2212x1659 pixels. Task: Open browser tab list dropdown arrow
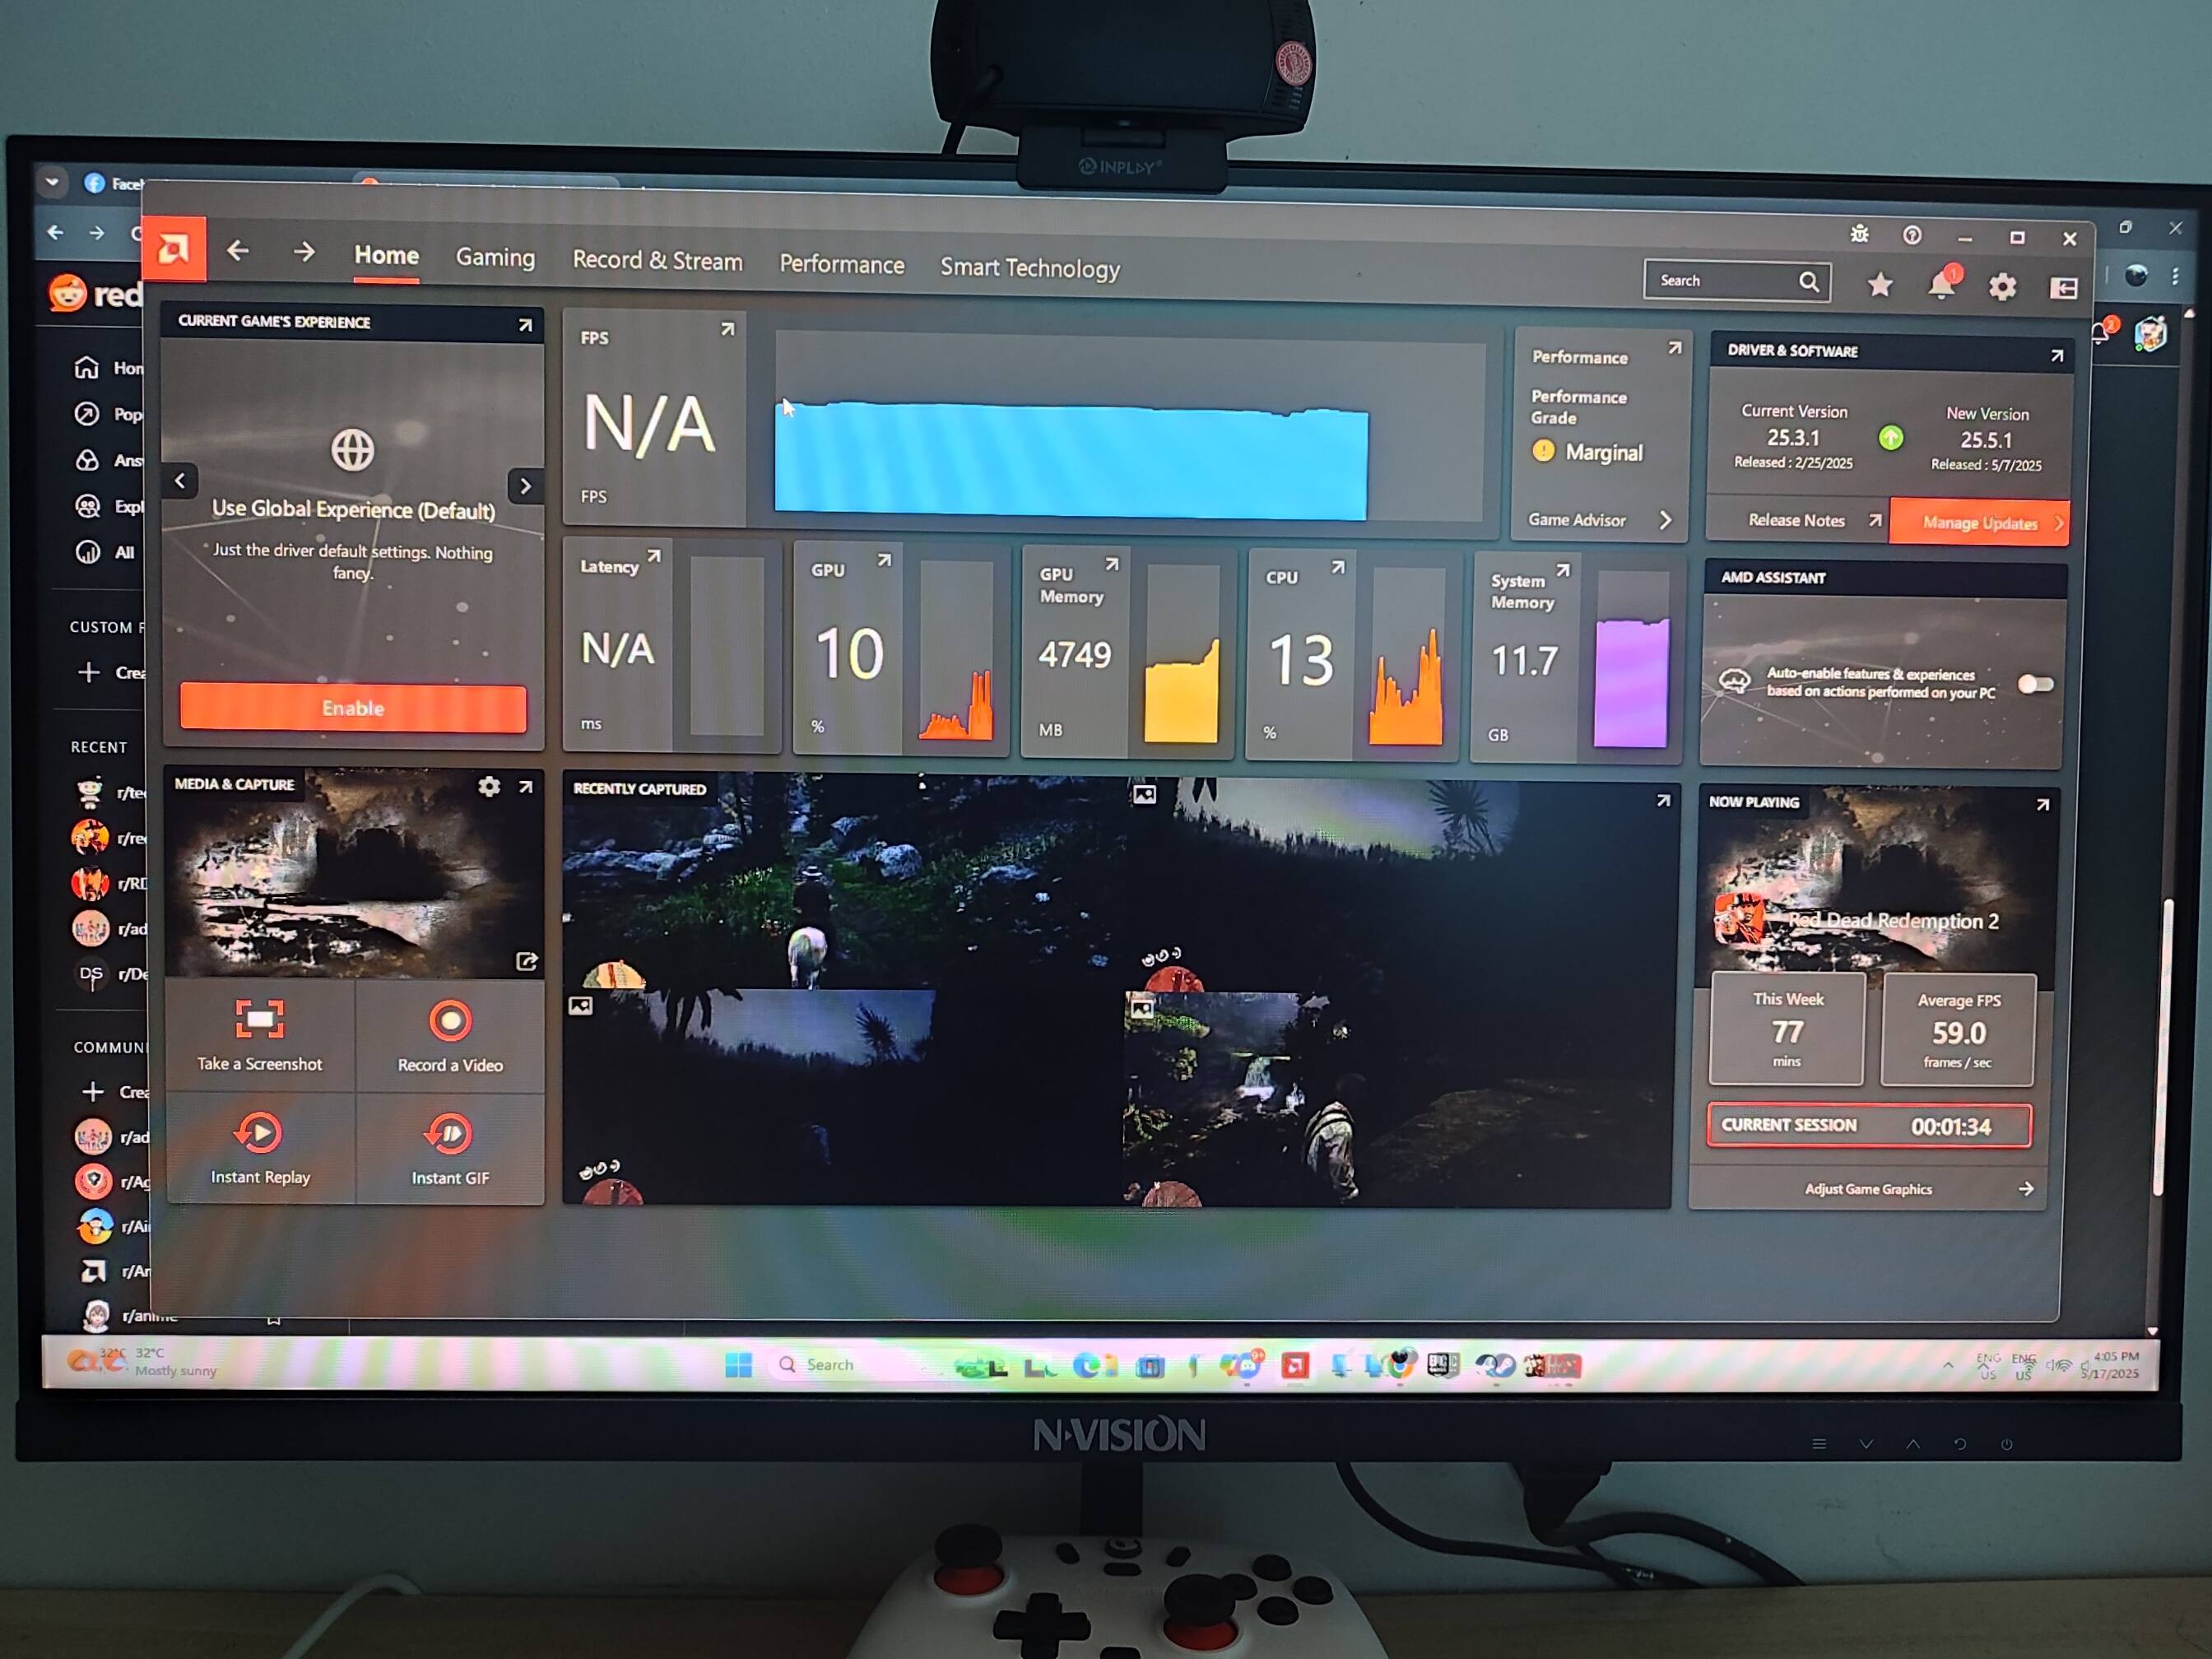coord(52,182)
